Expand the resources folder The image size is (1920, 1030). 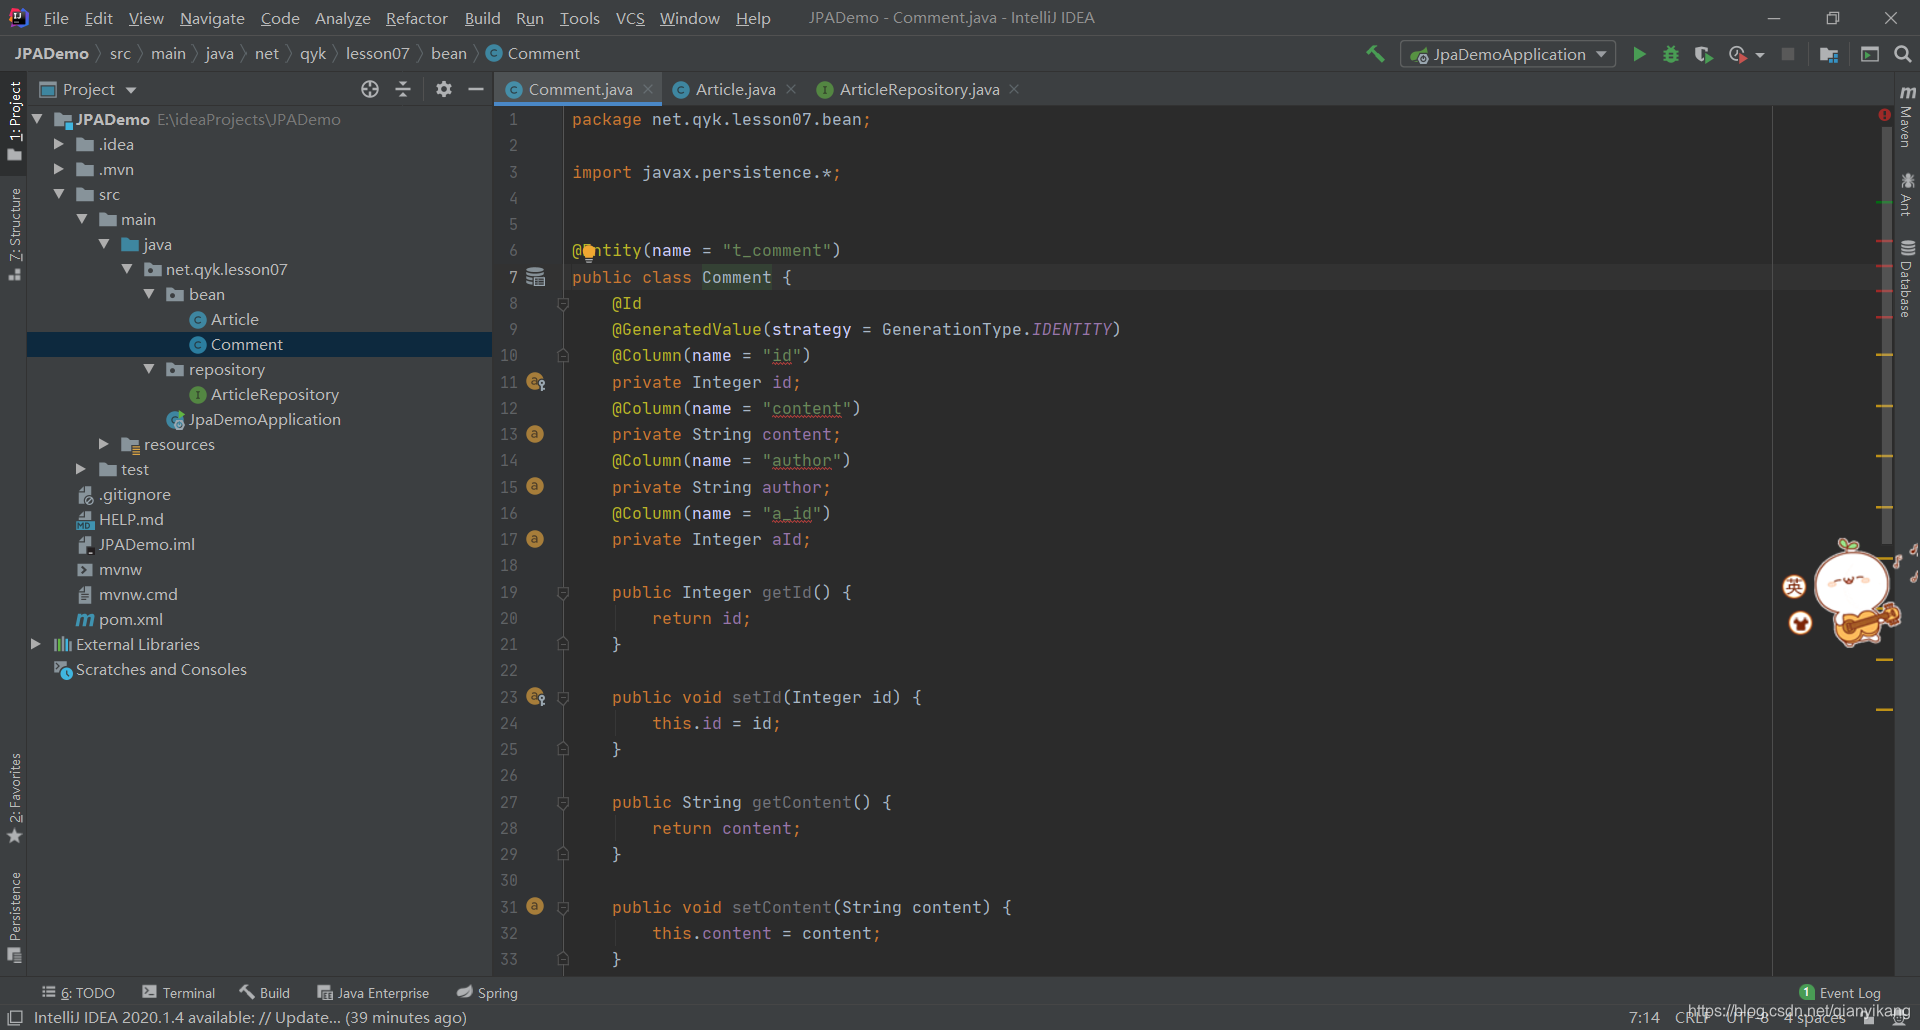pos(104,444)
